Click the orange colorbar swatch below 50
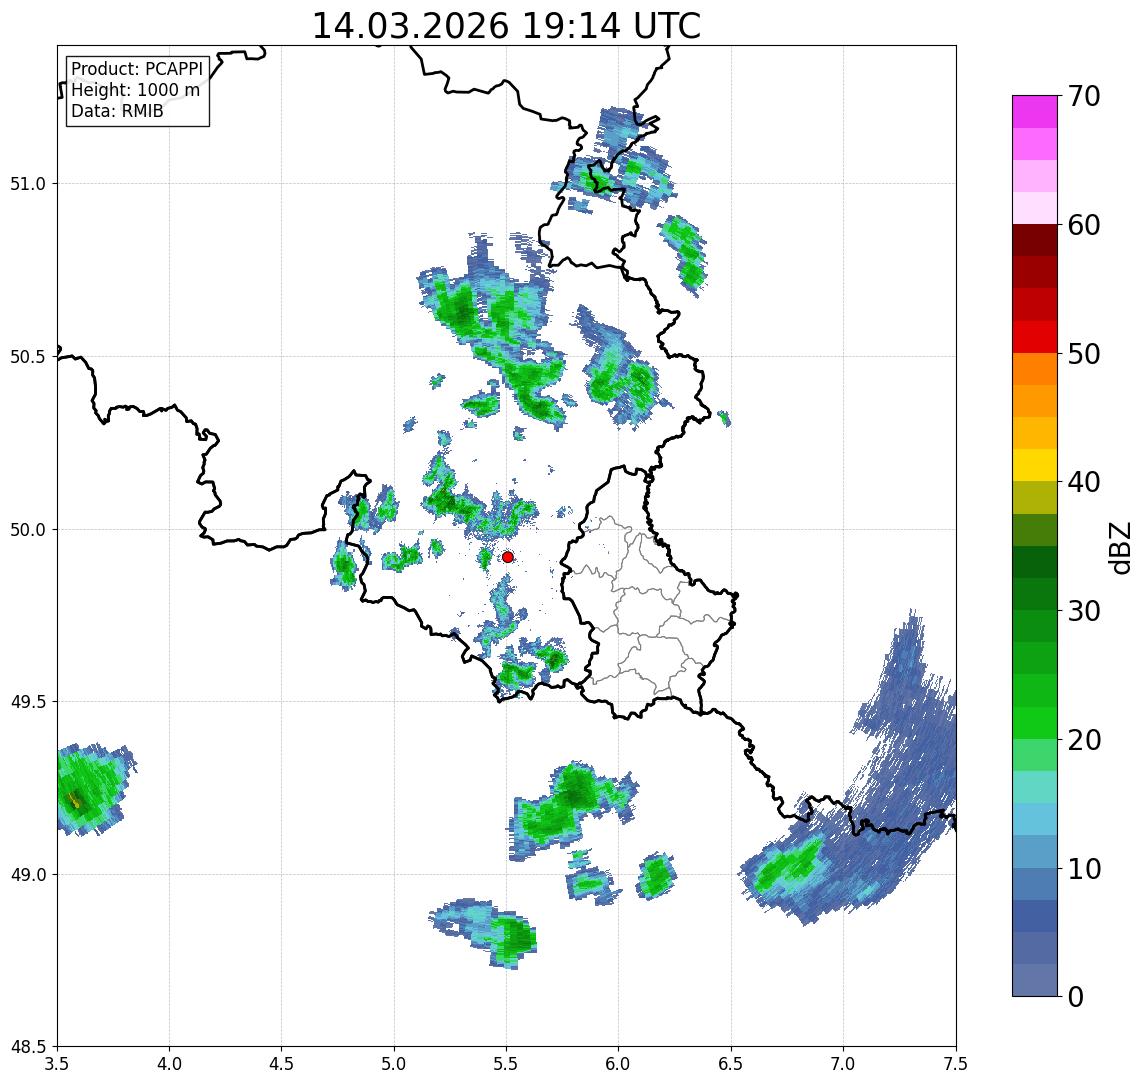The width and height of the screenshot is (1145, 1084). pos(1035,370)
